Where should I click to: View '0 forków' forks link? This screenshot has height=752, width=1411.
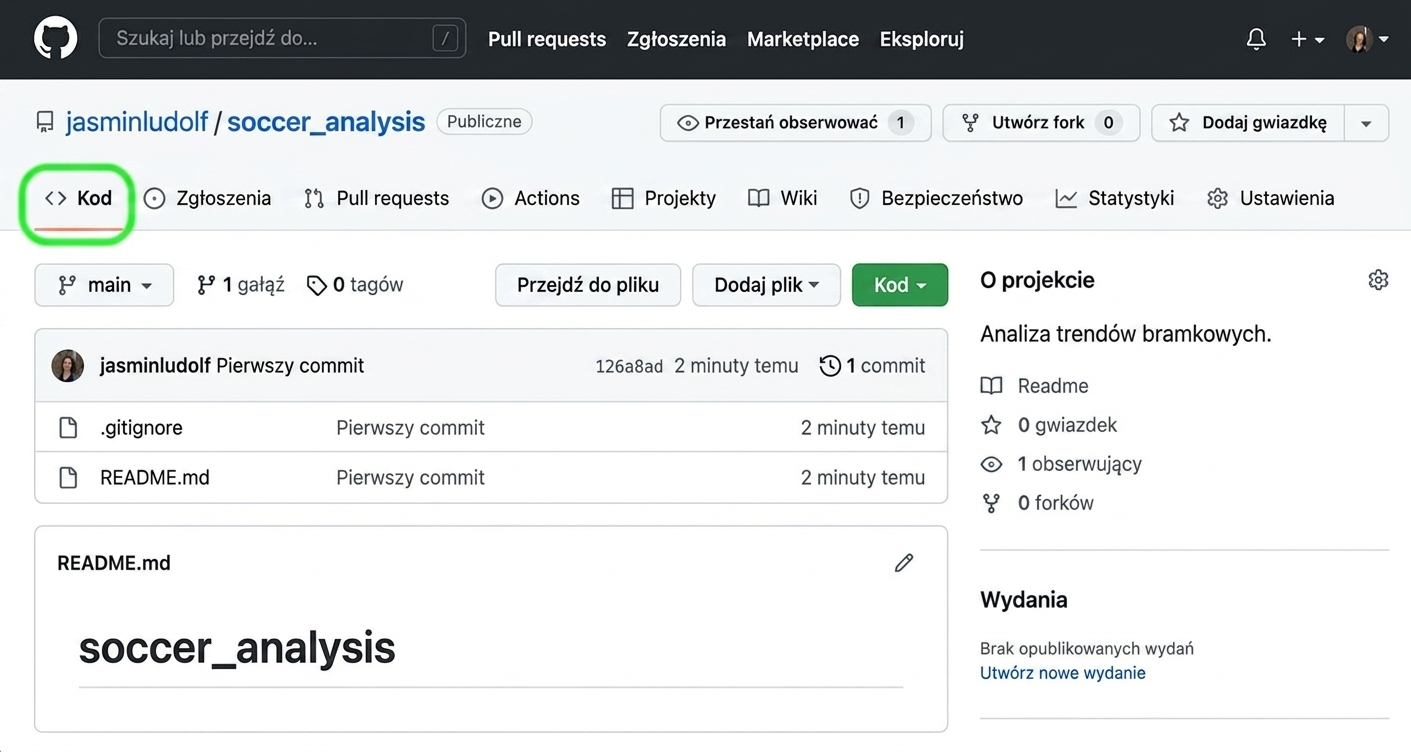click(1037, 503)
